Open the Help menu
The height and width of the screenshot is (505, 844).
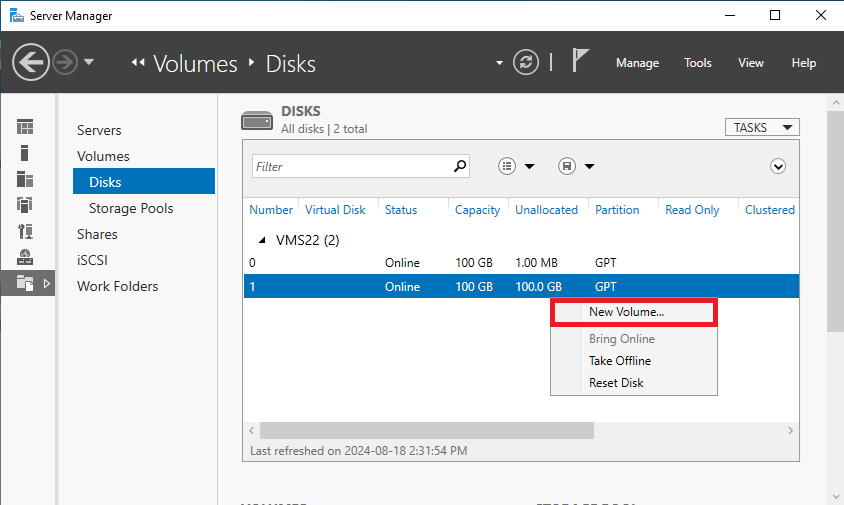tap(803, 63)
